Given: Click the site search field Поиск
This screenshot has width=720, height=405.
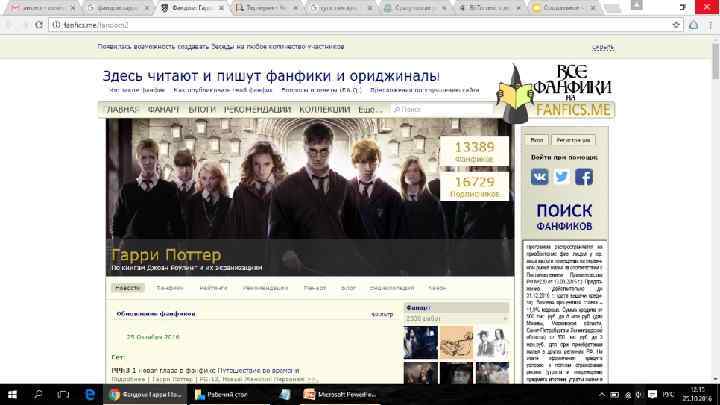Looking at the screenshot, I should click(x=443, y=109).
